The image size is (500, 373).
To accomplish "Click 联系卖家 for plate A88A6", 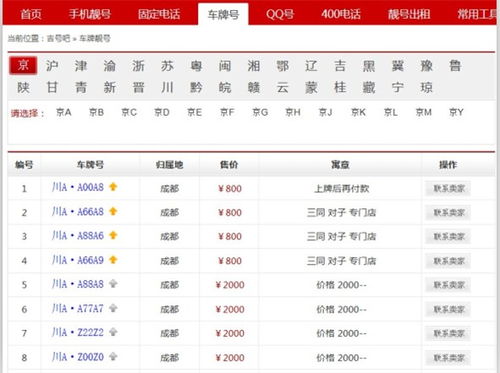I will [x=448, y=236].
